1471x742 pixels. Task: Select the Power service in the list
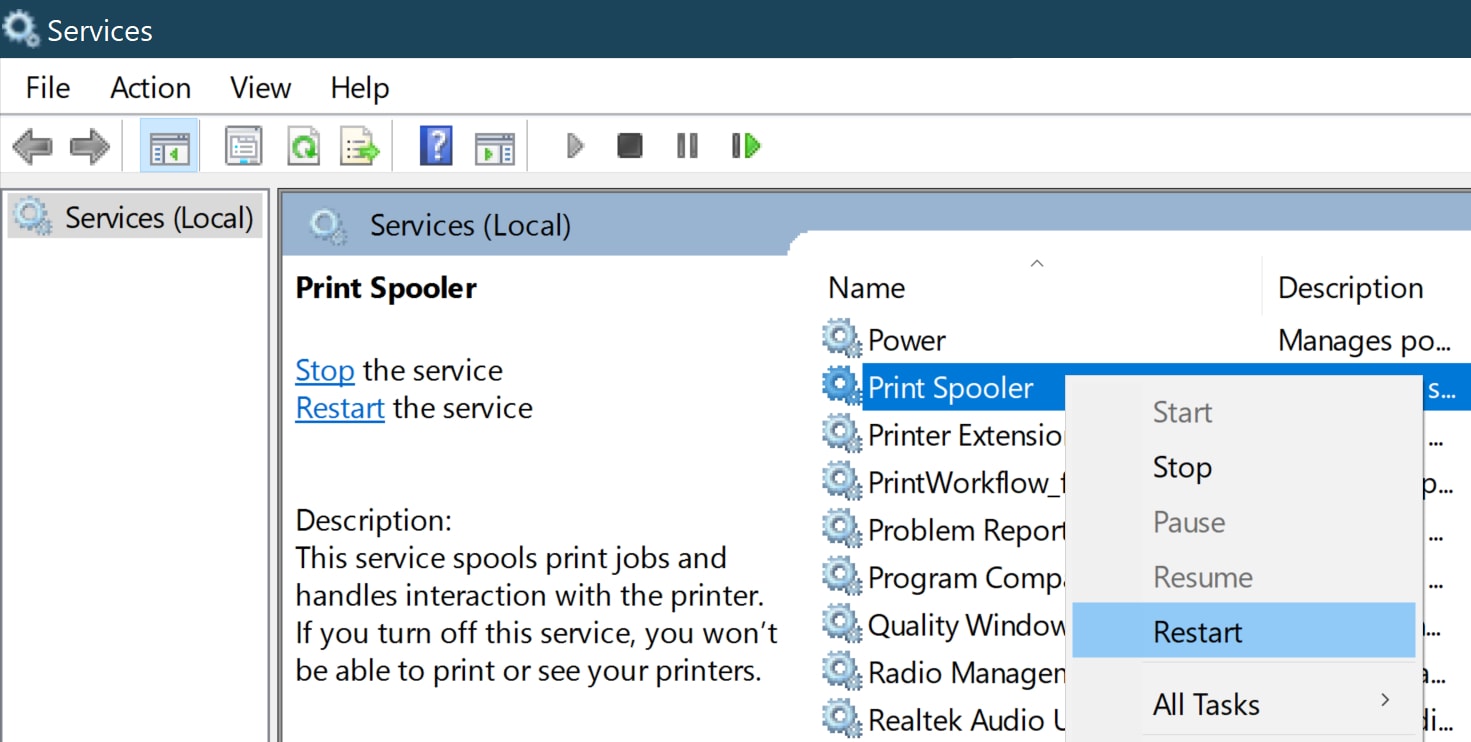tap(905, 339)
